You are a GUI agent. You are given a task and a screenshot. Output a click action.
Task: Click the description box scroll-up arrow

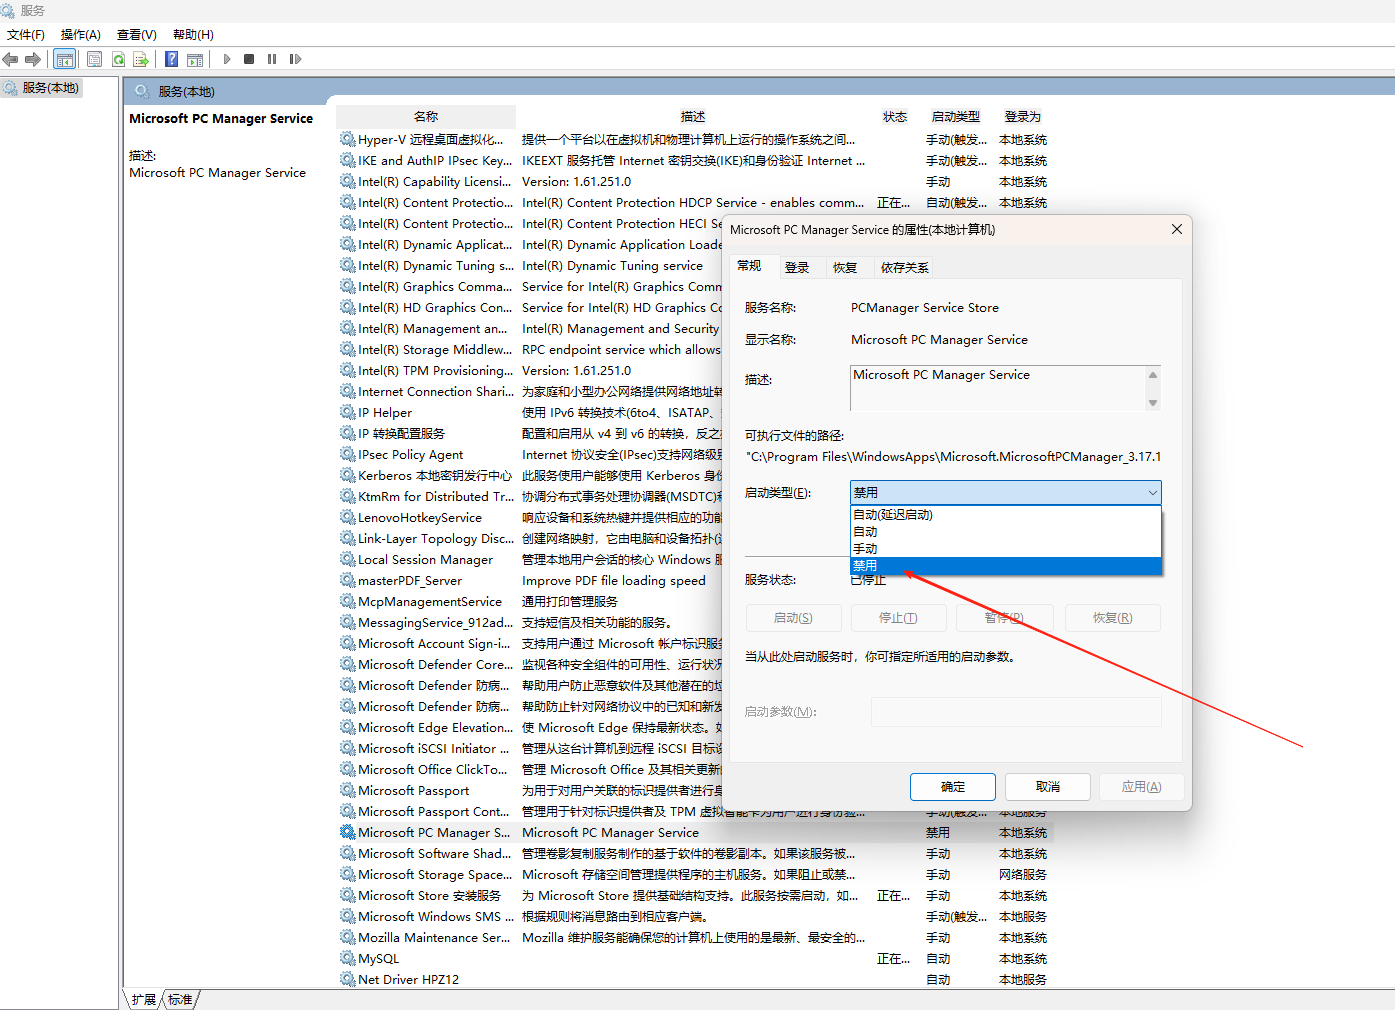pos(1153,375)
